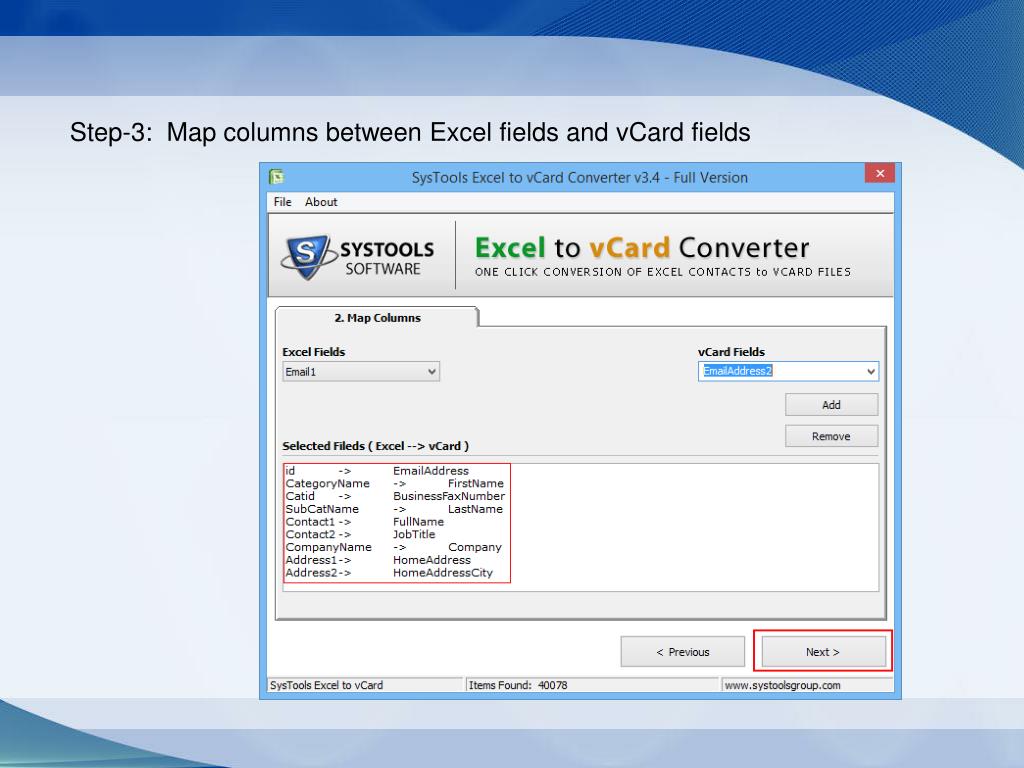Click the Add button
Screen dimensions: 1024x768
point(831,405)
